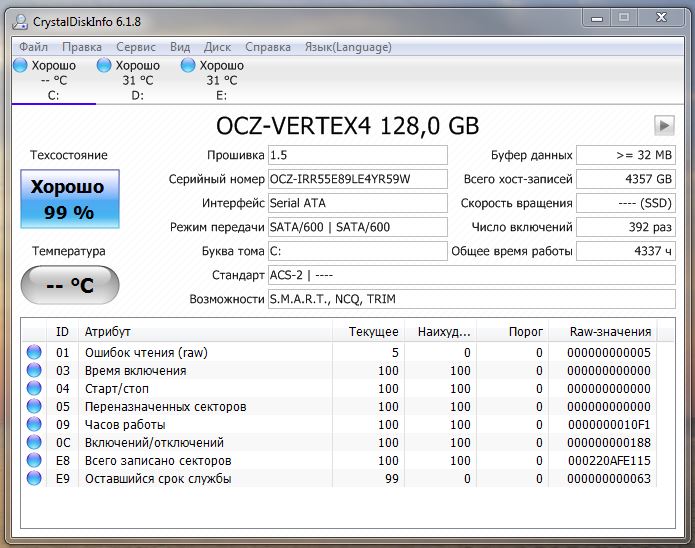This screenshot has height=548, width=695.
Task: Select the Переназначенных секторов attribute row
Action: pos(340,407)
